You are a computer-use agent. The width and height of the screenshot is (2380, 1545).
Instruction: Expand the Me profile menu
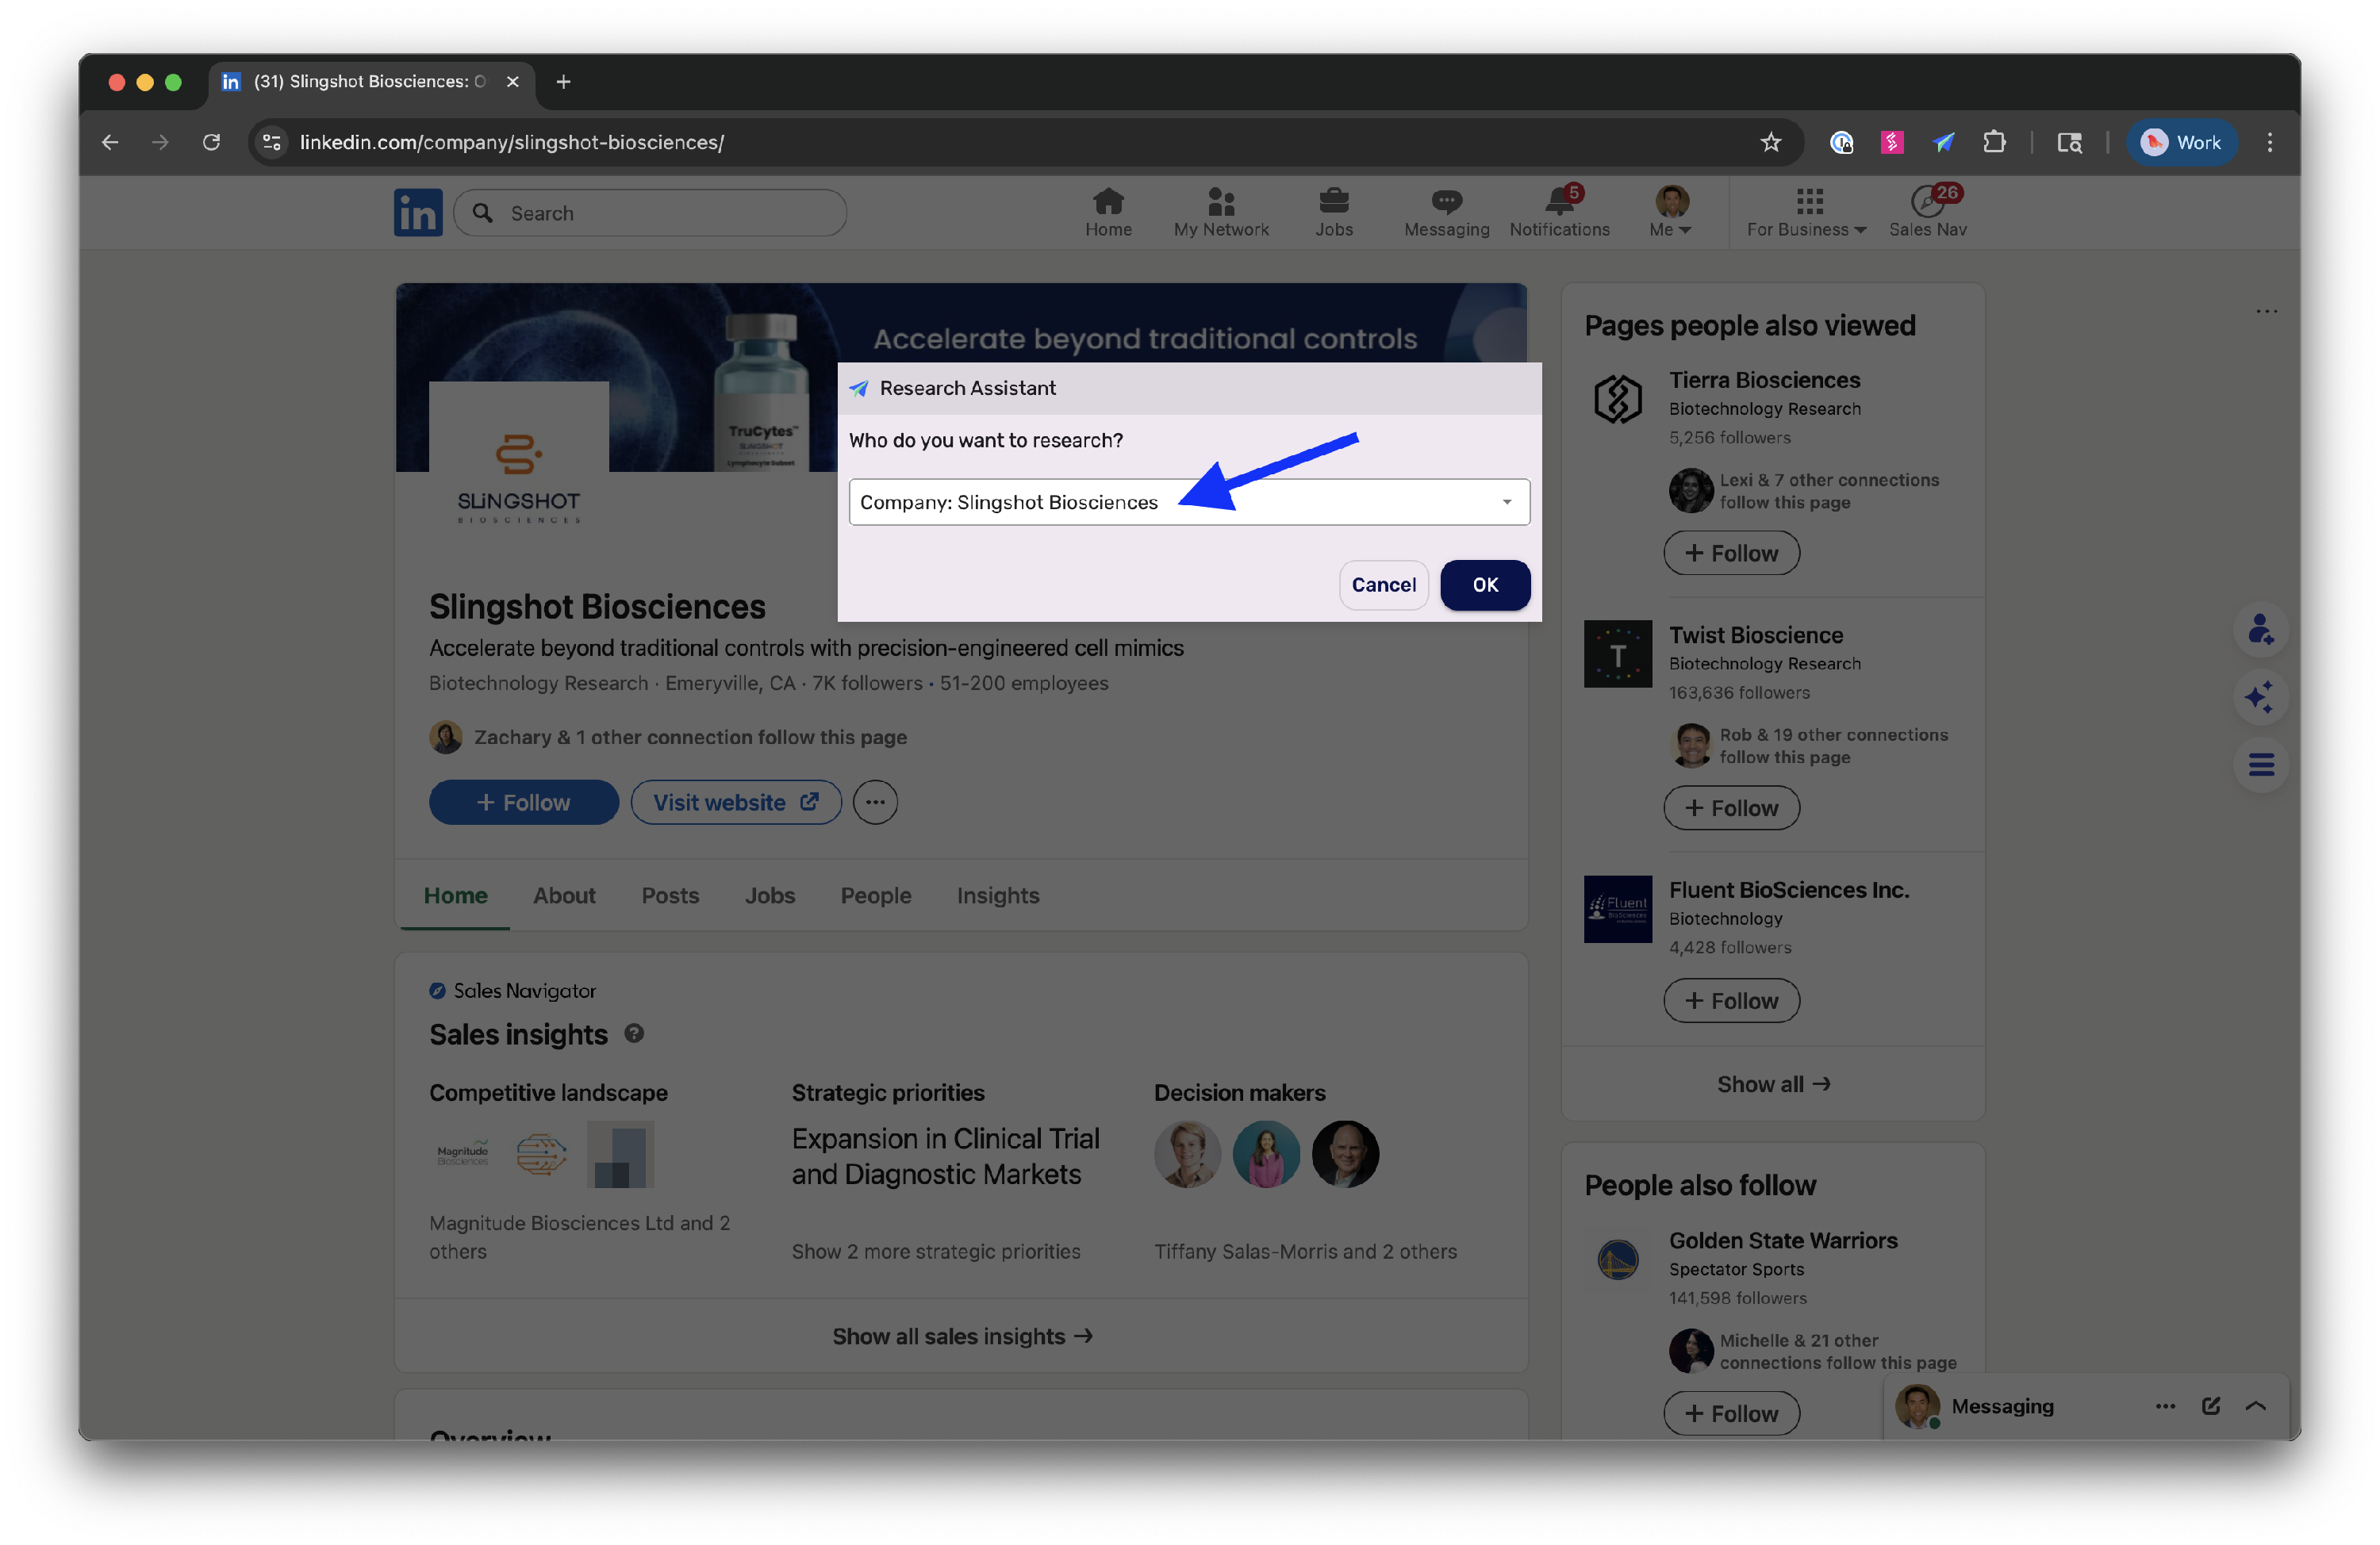pos(1670,212)
